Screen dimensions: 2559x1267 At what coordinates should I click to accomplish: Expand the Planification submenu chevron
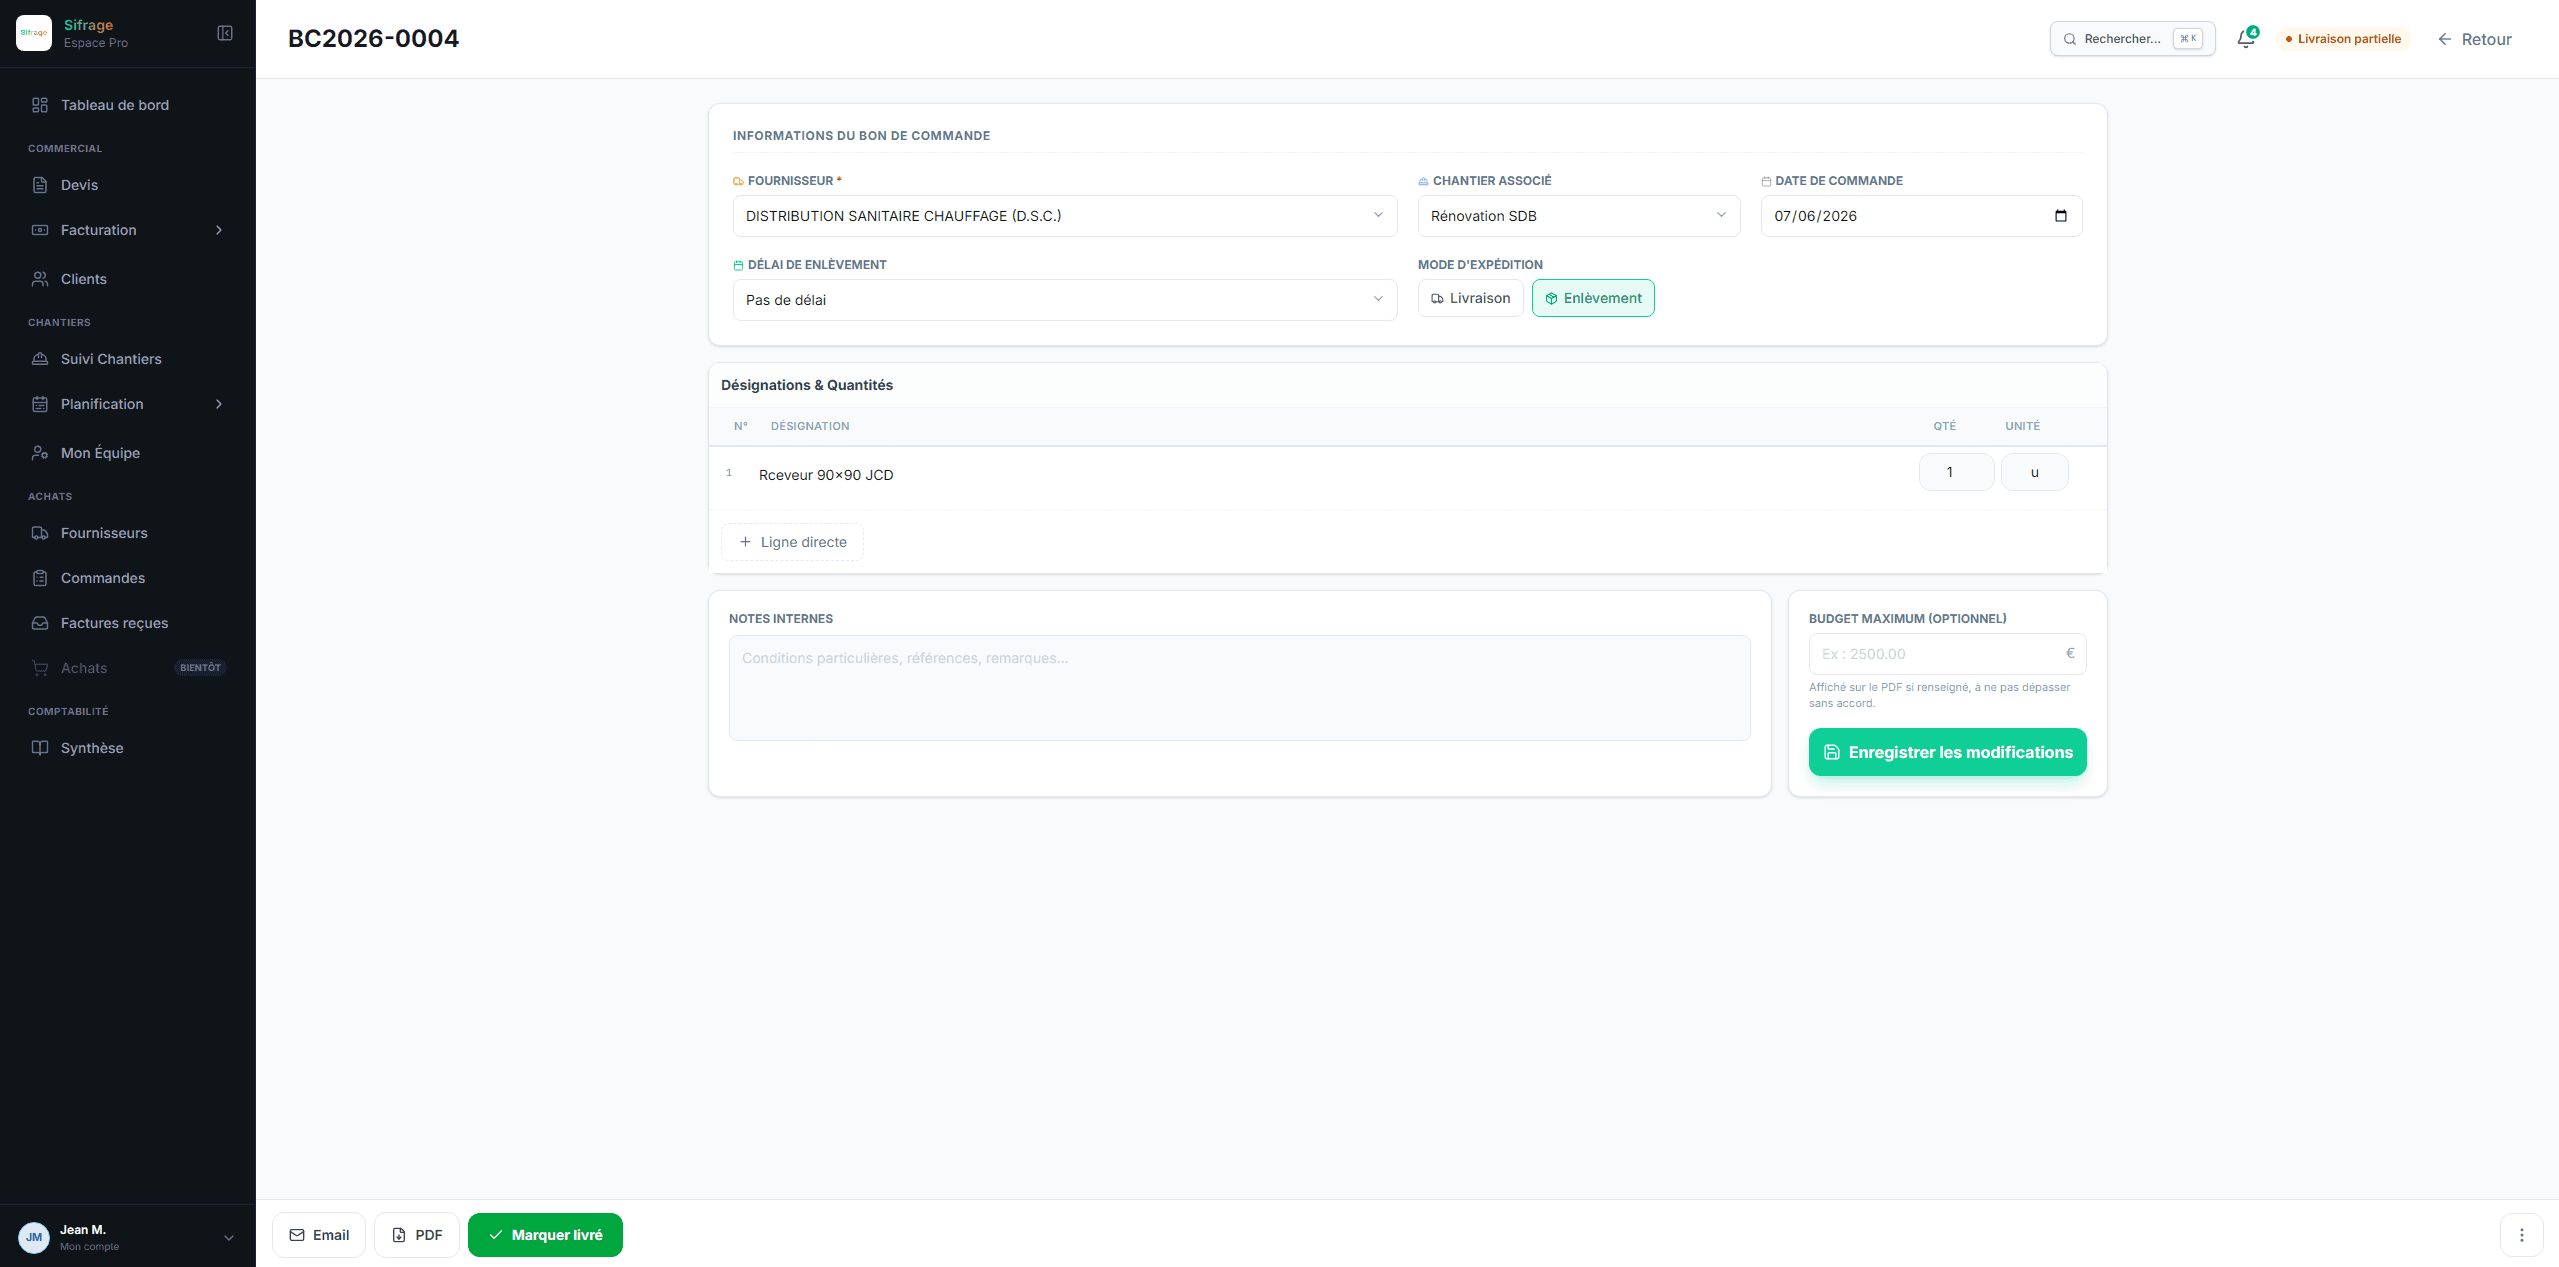click(x=219, y=404)
